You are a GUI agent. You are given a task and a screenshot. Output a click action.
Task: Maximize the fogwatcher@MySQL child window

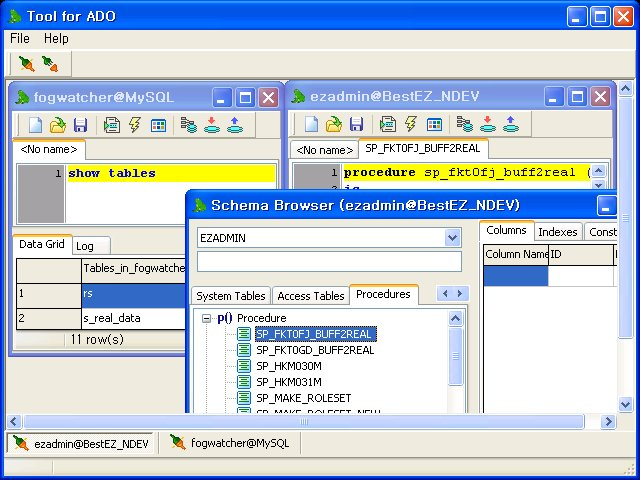coord(245,98)
